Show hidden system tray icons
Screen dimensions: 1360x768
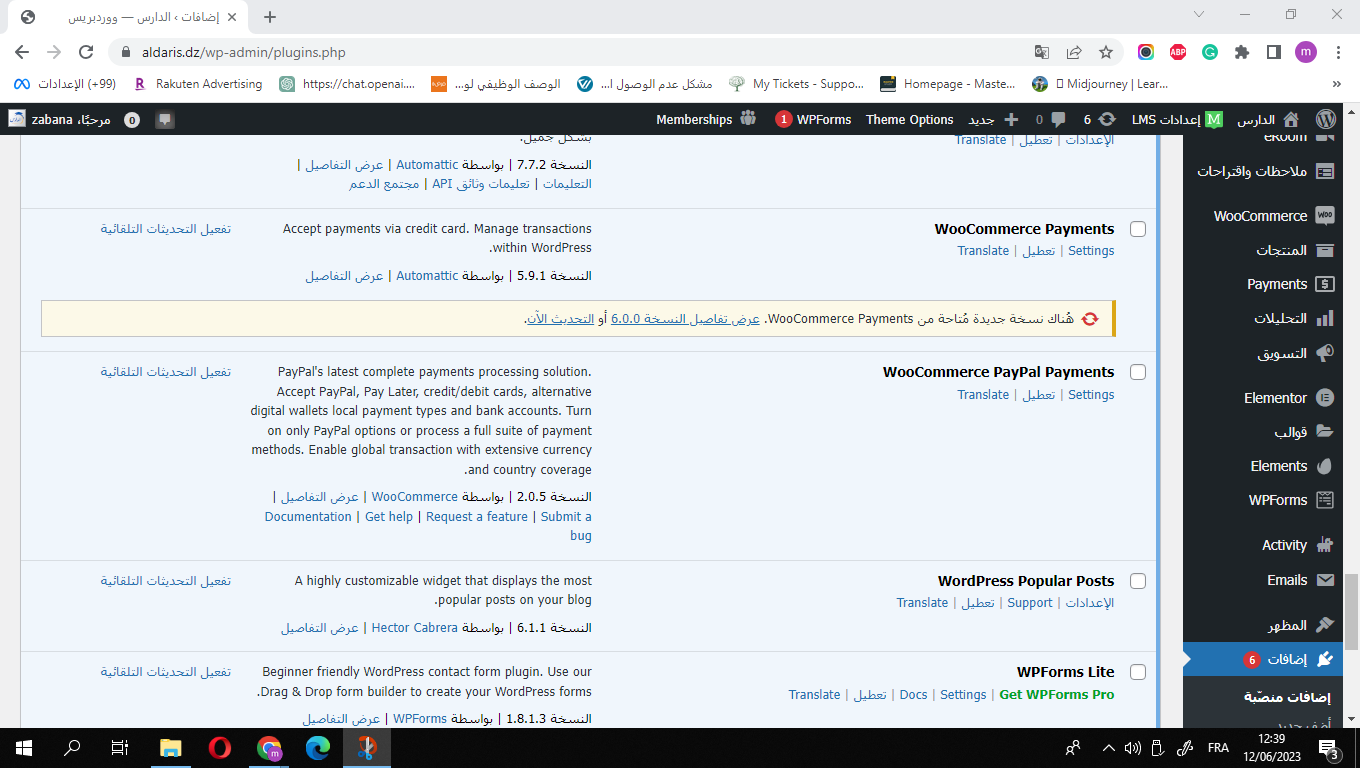click(1108, 747)
